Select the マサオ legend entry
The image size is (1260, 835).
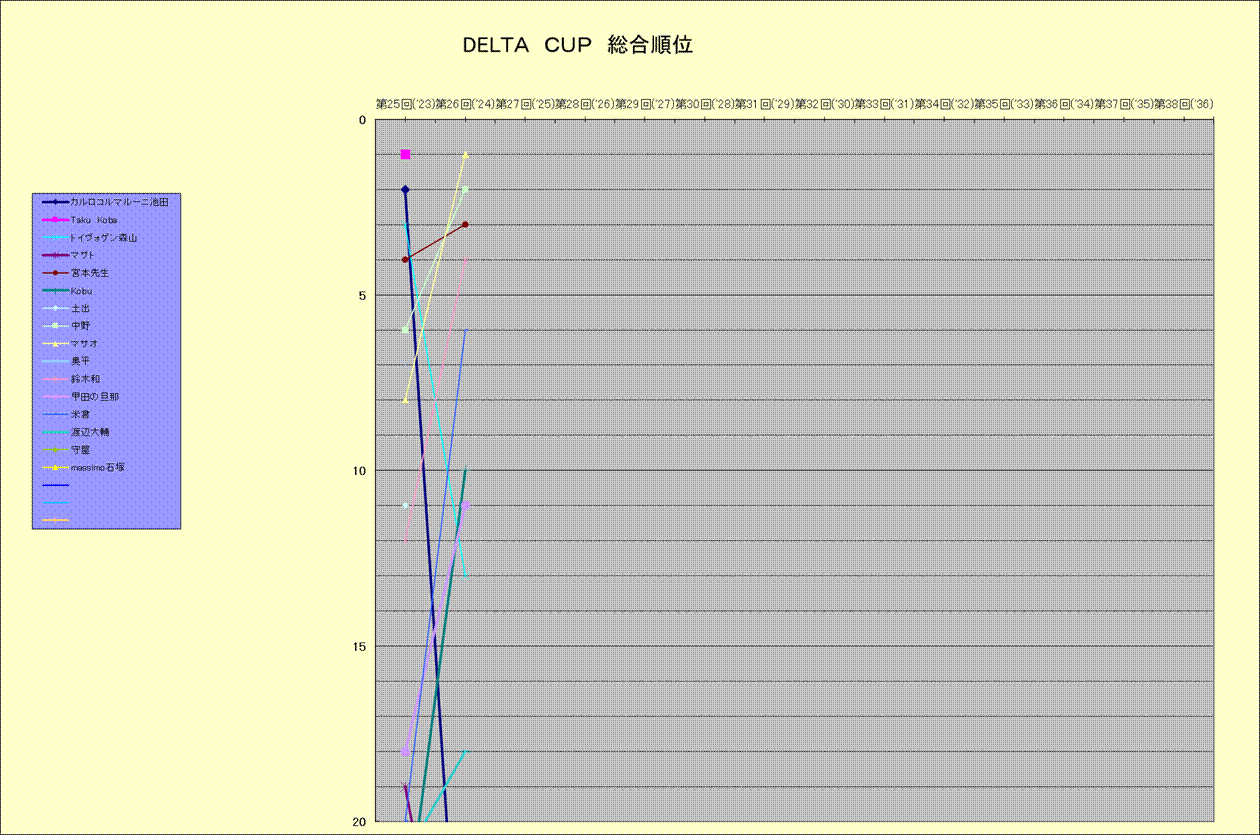70,343
